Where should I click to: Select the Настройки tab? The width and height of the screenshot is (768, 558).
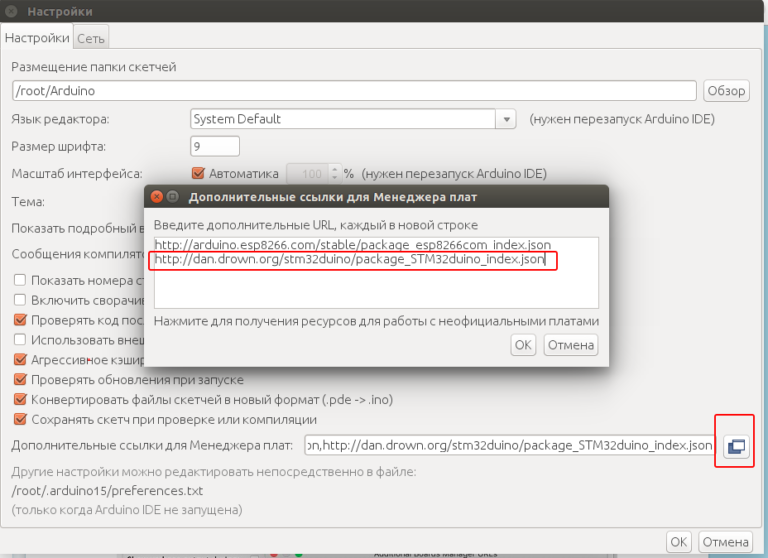(37, 38)
